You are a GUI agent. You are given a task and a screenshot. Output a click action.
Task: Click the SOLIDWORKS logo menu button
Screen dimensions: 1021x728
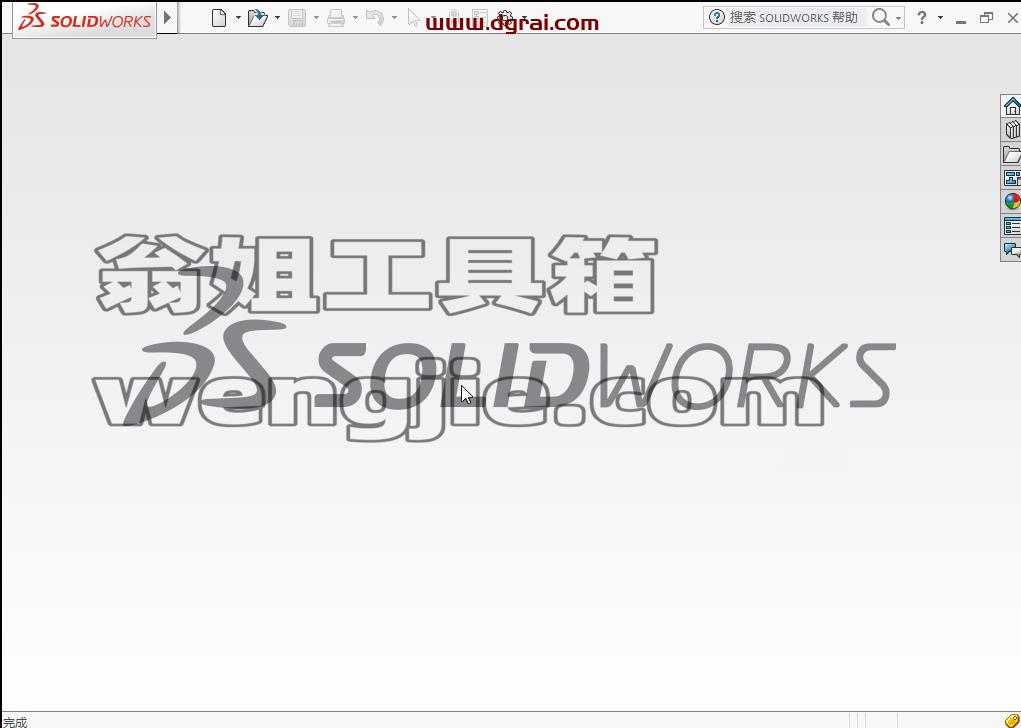click(x=85, y=20)
